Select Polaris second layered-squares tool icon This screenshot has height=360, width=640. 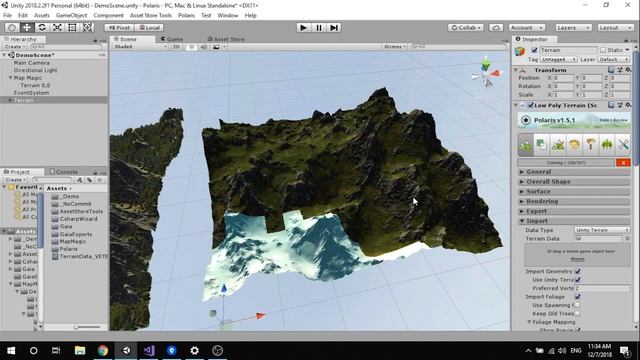(542, 144)
